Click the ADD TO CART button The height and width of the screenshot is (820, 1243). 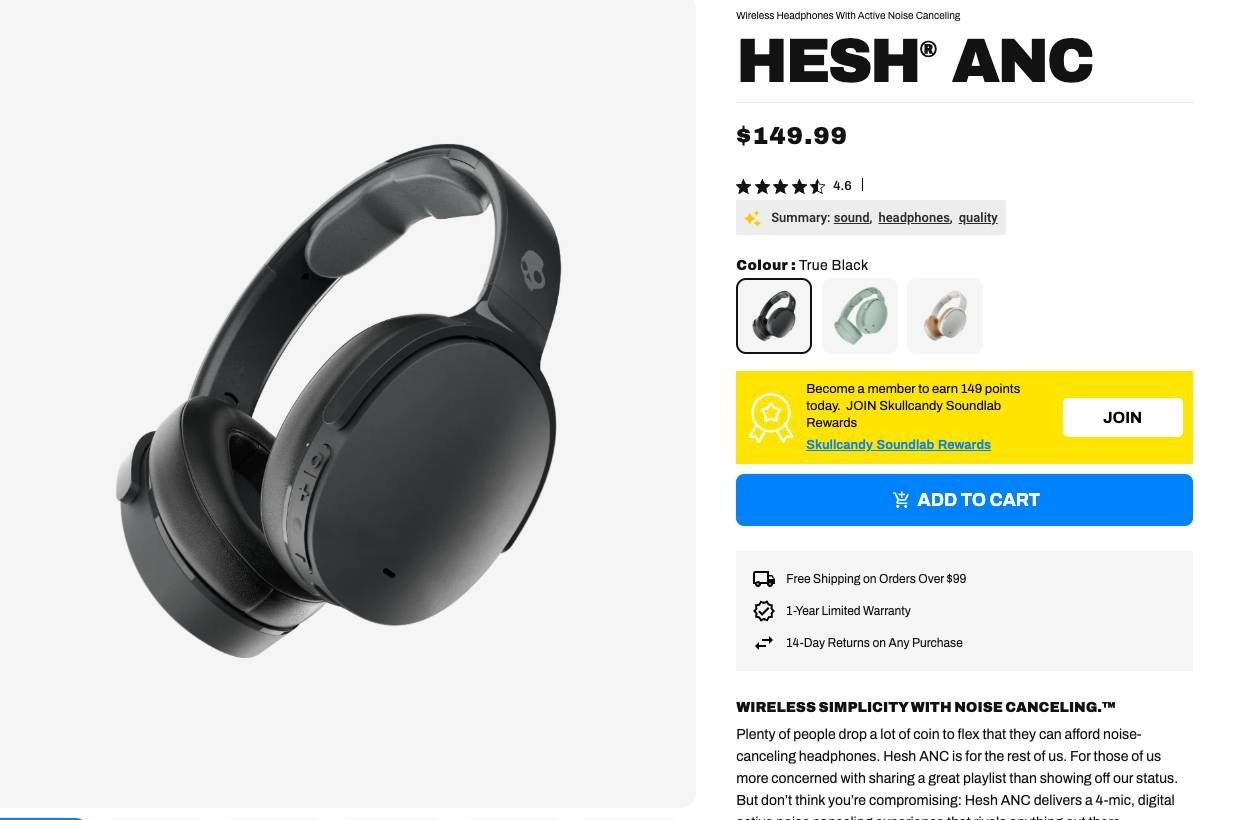(964, 500)
